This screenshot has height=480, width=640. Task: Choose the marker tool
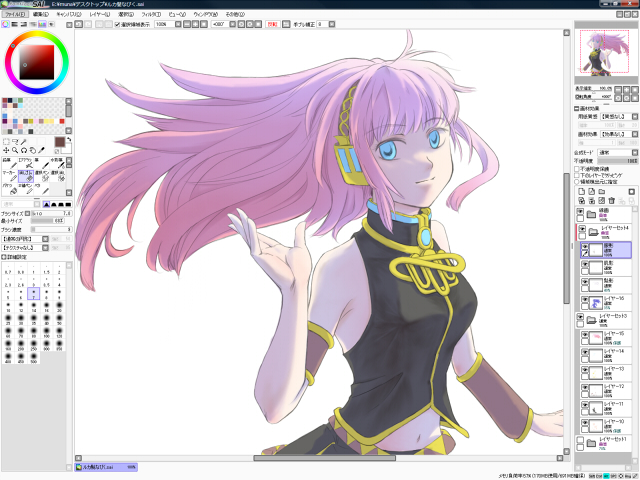[10, 176]
